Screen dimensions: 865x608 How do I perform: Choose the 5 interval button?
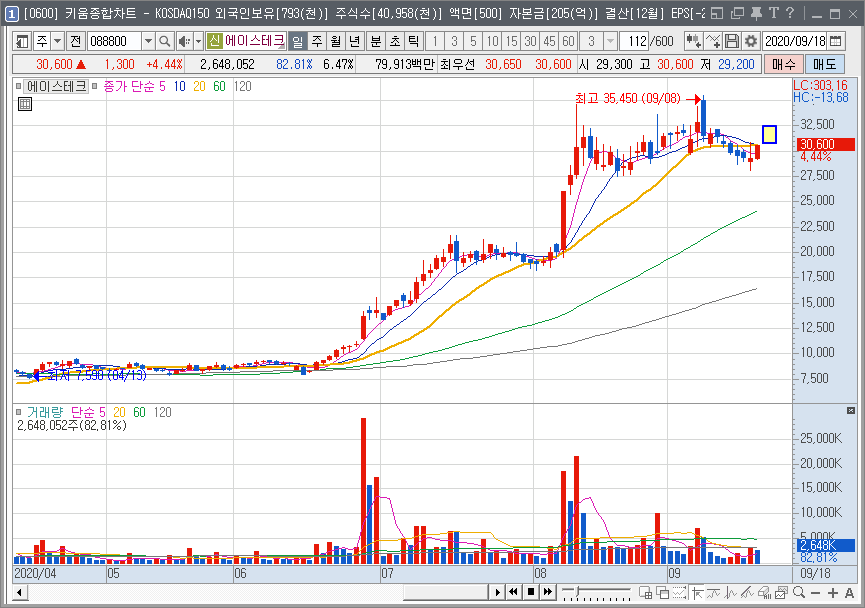point(473,41)
